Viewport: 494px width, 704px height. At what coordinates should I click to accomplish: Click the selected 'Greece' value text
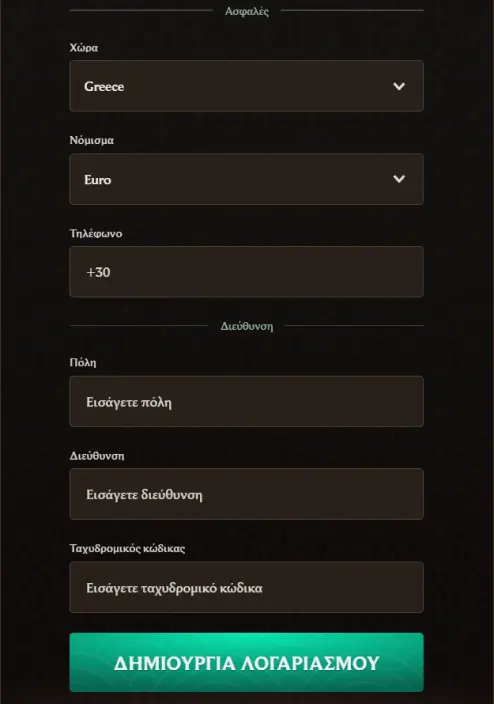[104, 86]
